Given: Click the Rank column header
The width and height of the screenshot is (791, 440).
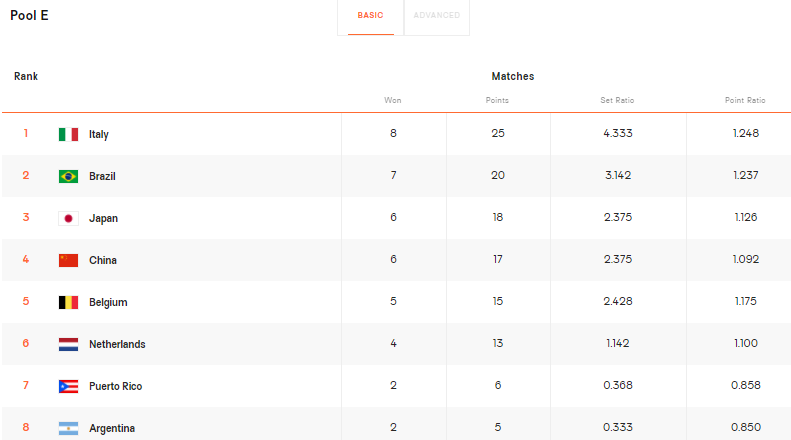Looking at the screenshot, I should [x=26, y=76].
